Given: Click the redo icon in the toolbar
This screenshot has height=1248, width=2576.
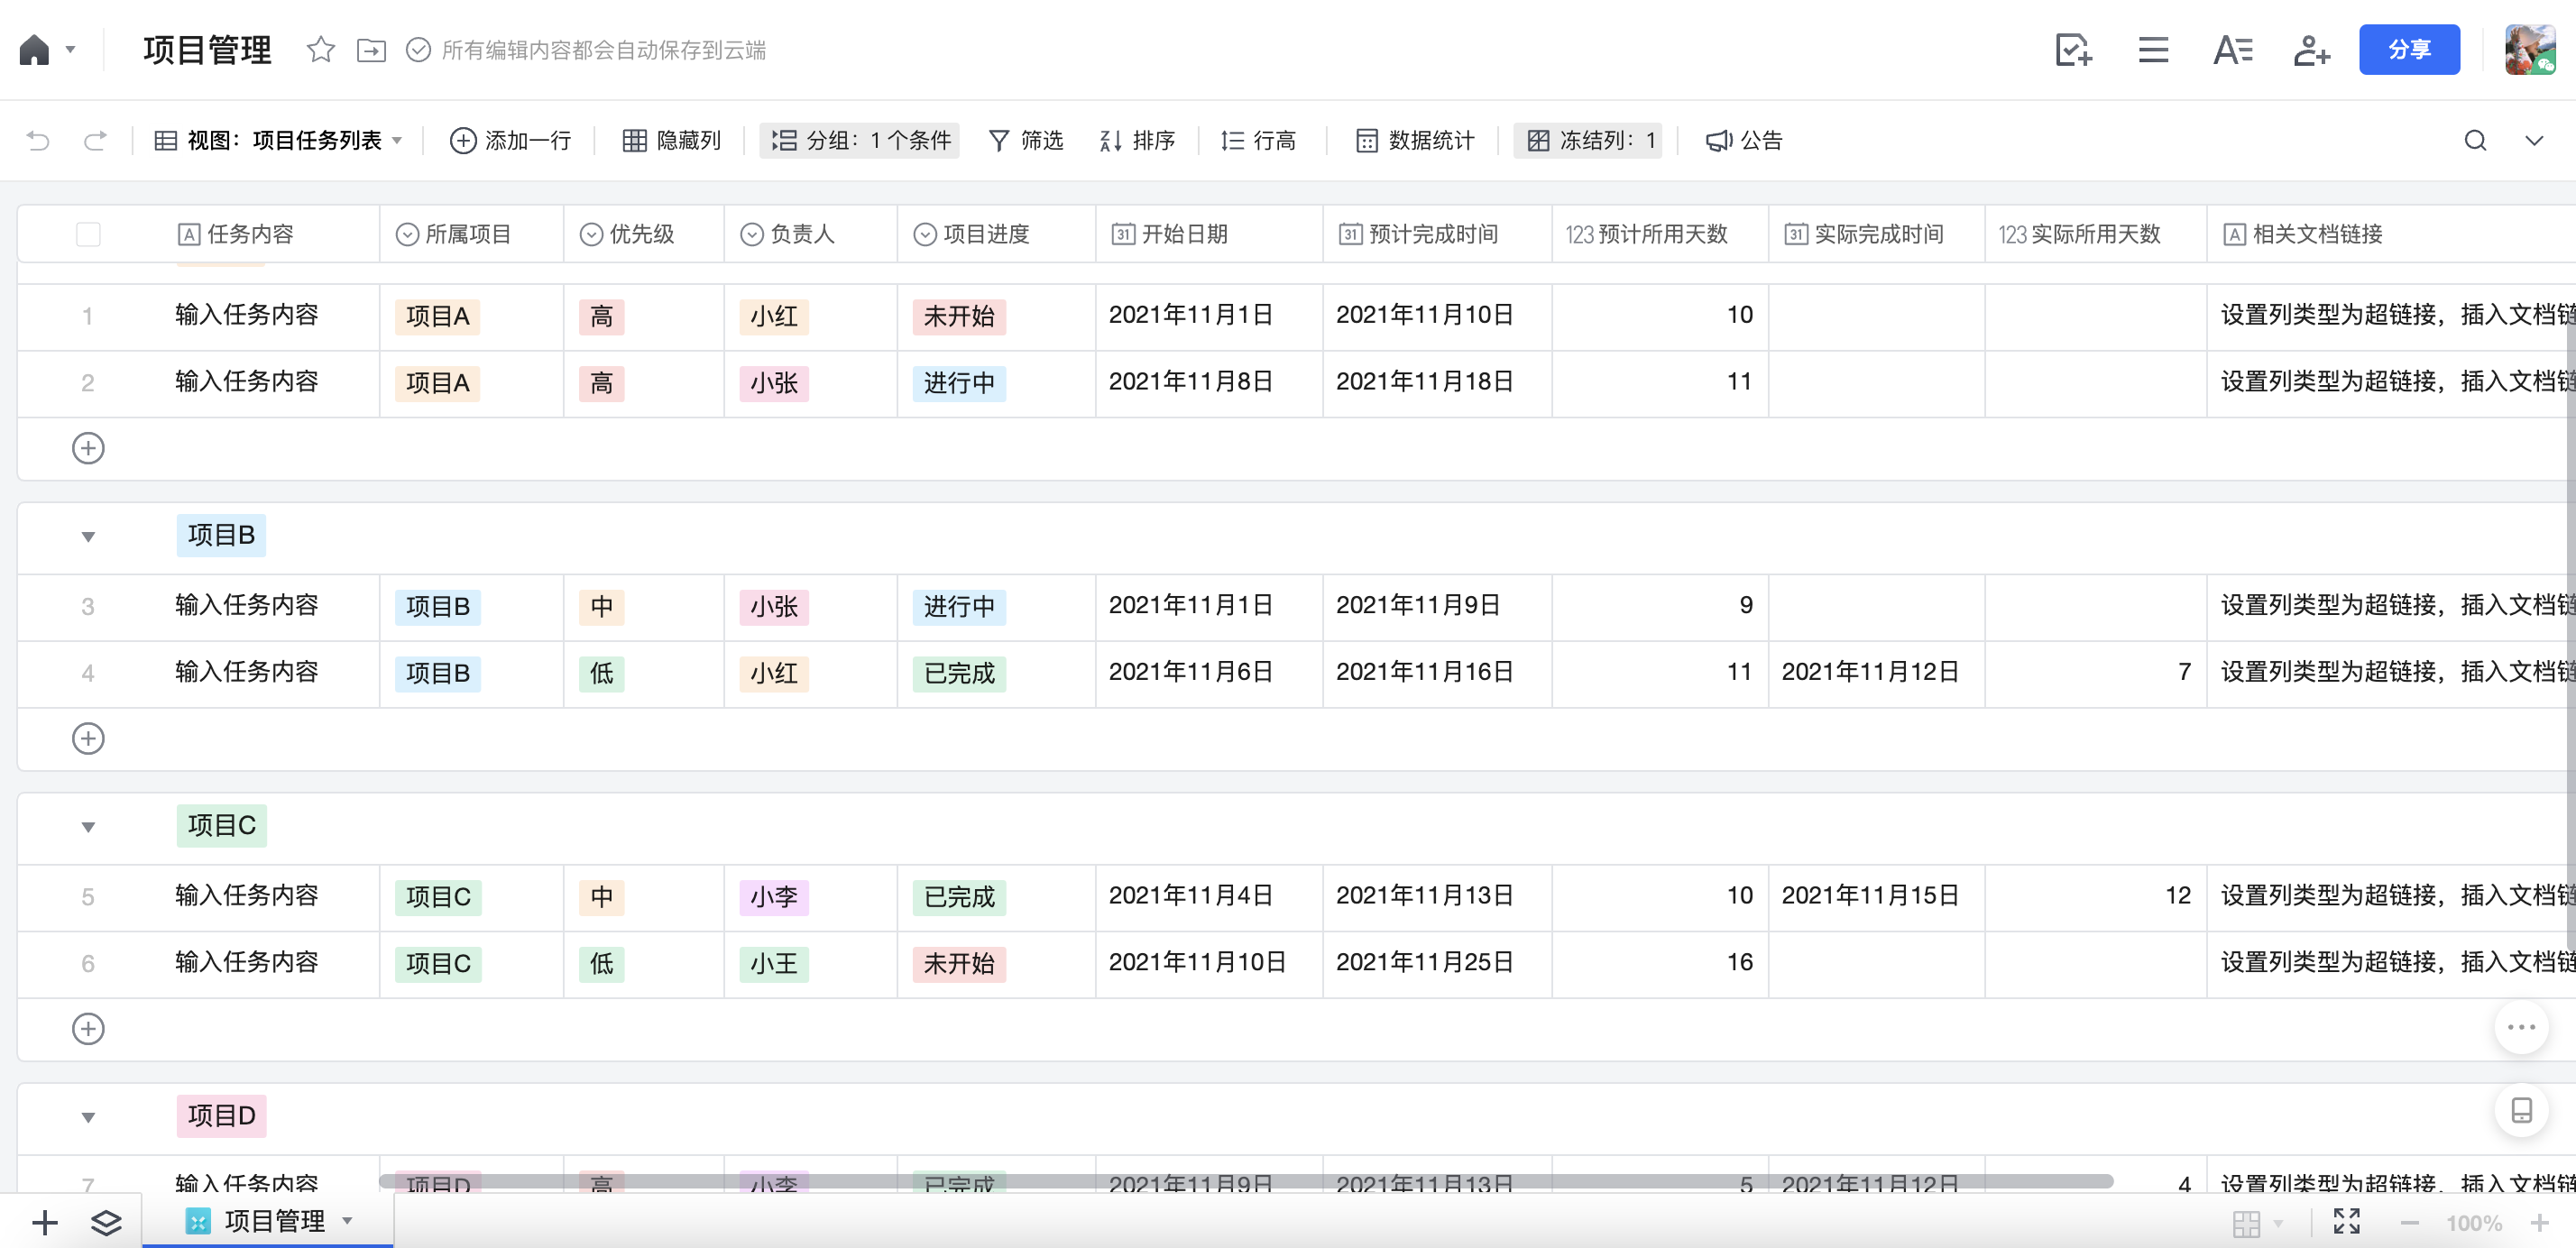Looking at the screenshot, I should [94, 140].
